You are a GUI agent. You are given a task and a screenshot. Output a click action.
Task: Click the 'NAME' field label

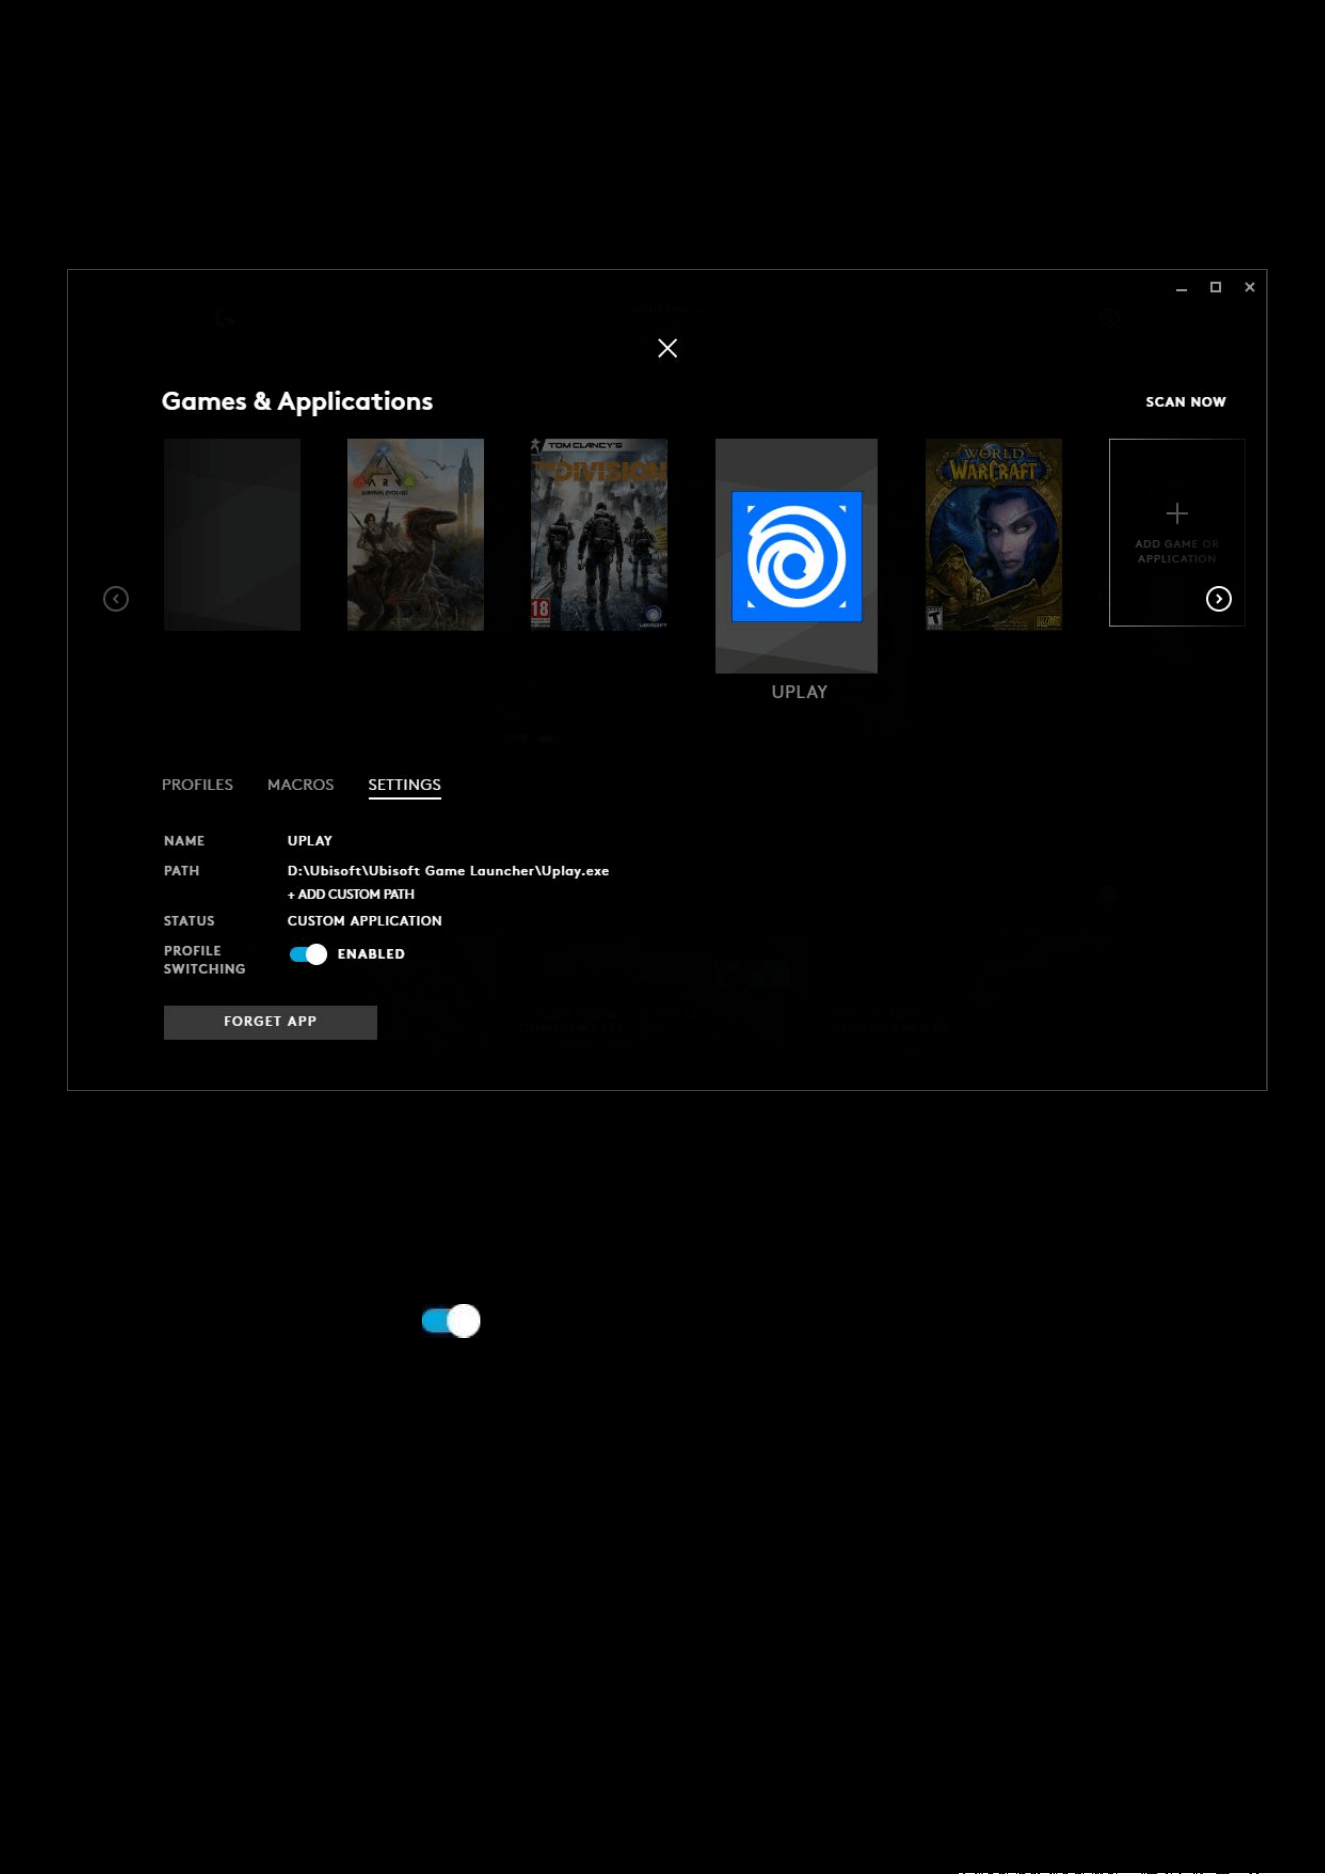[184, 841]
